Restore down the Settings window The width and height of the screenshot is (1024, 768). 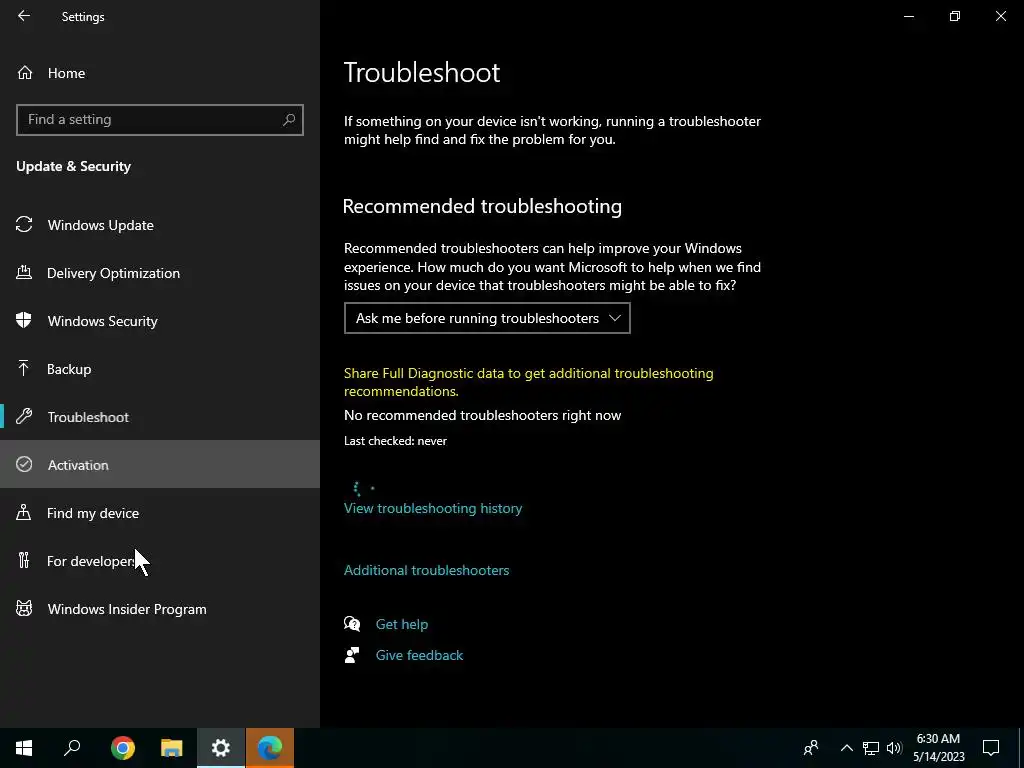955,16
